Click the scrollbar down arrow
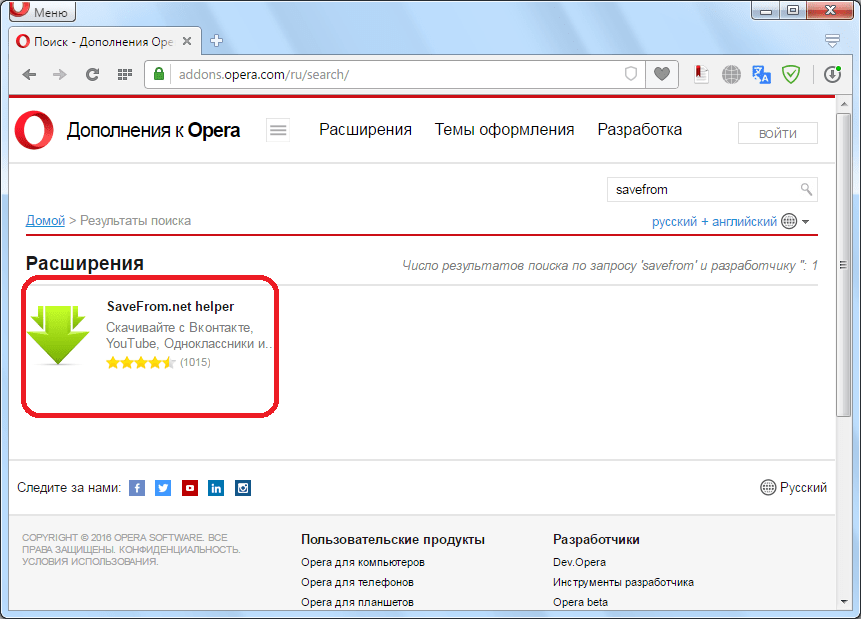The width and height of the screenshot is (861, 619). click(x=844, y=601)
